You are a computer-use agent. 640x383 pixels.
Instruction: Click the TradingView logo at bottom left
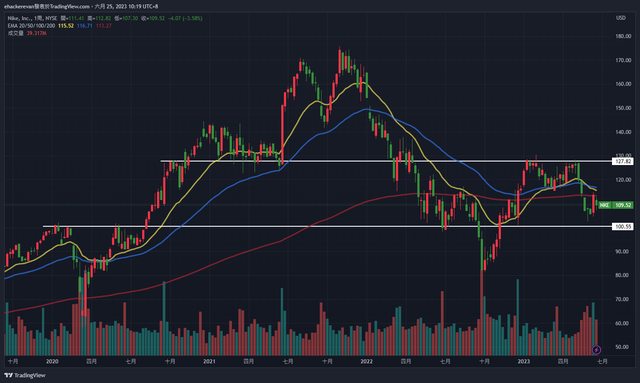25,375
